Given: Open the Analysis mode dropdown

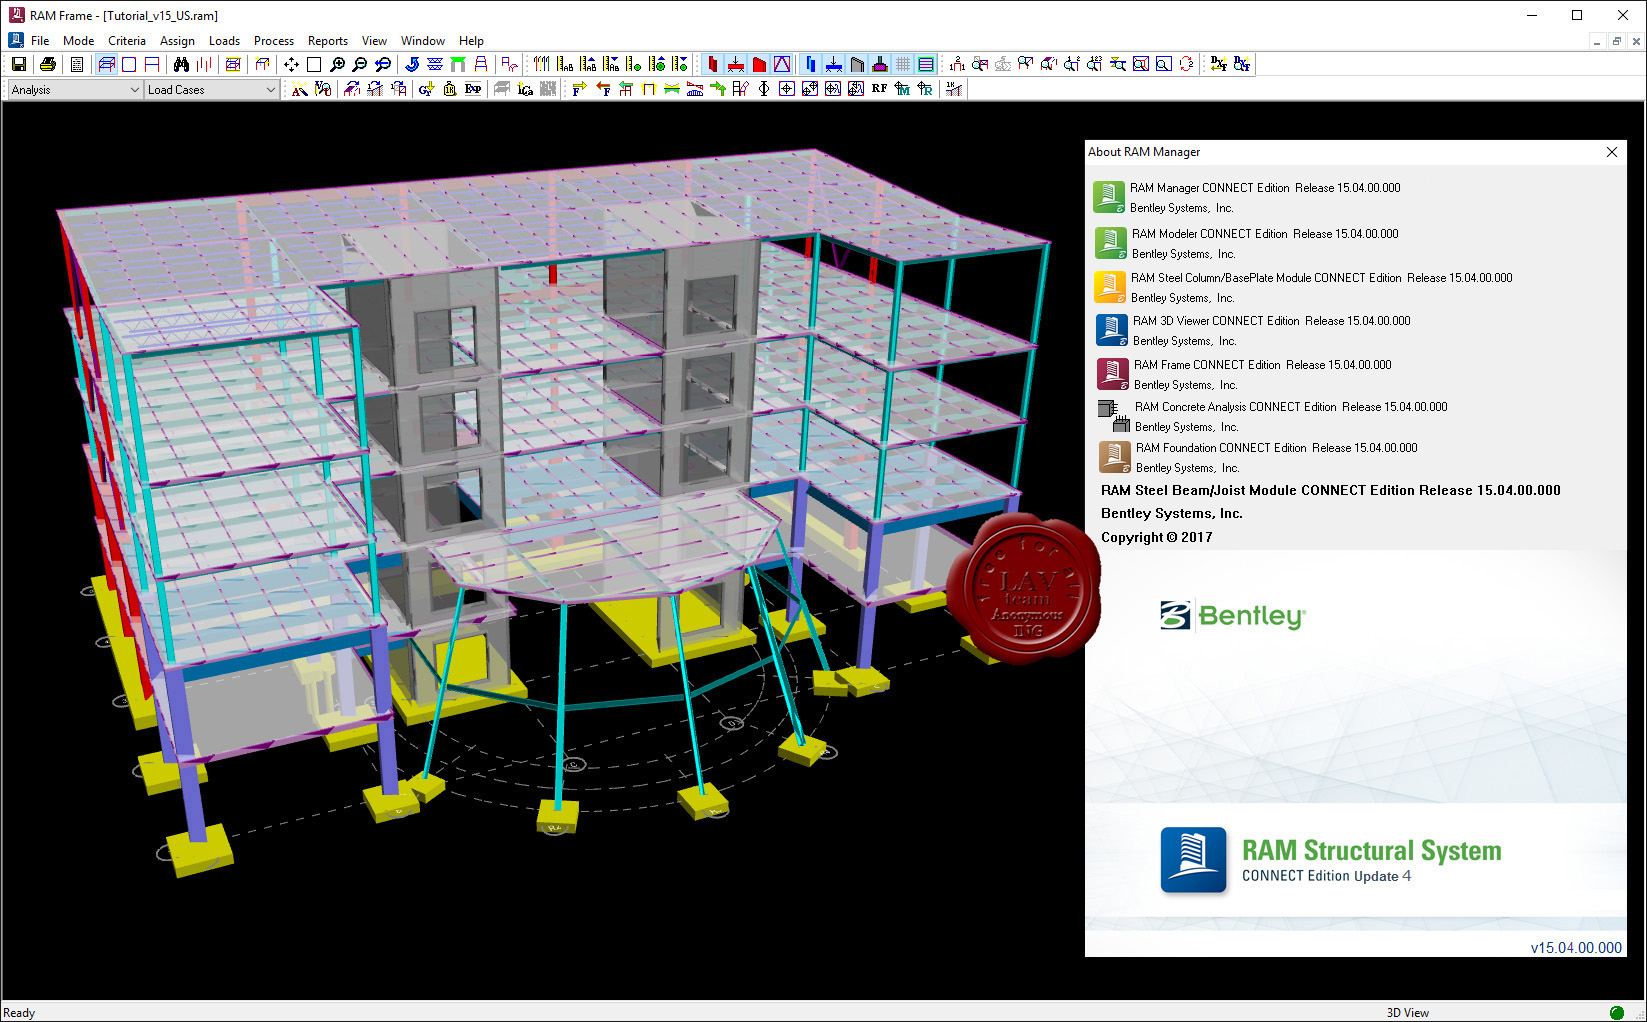Looking at the screenshot, I should pos(75,90).
